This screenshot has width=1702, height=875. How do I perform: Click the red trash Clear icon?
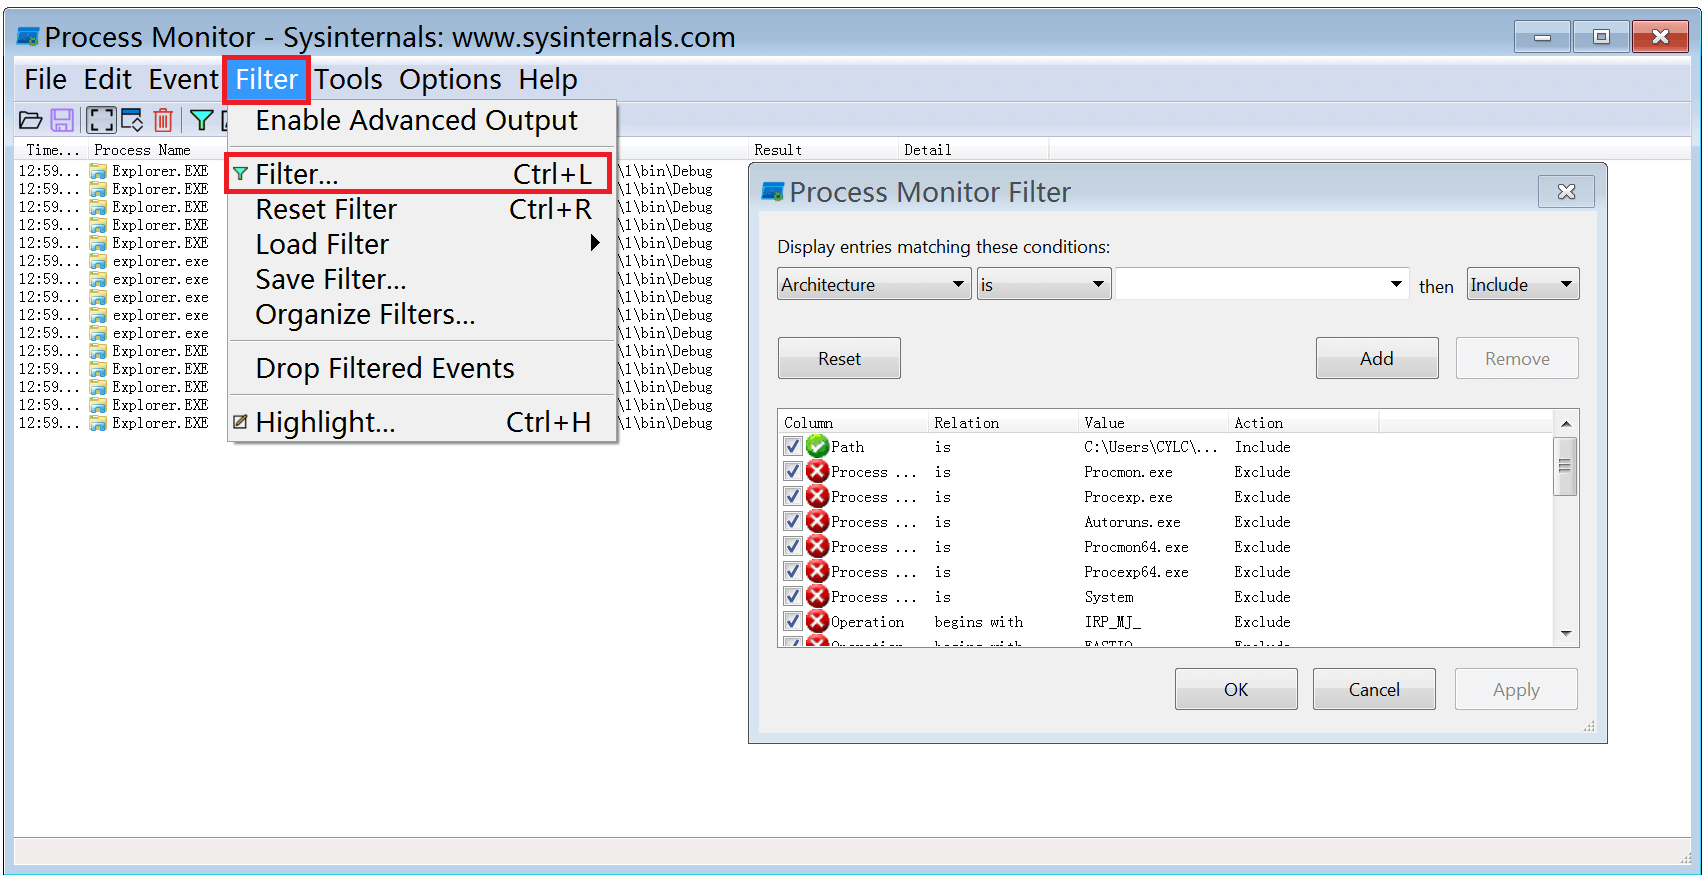pos(163,121)
